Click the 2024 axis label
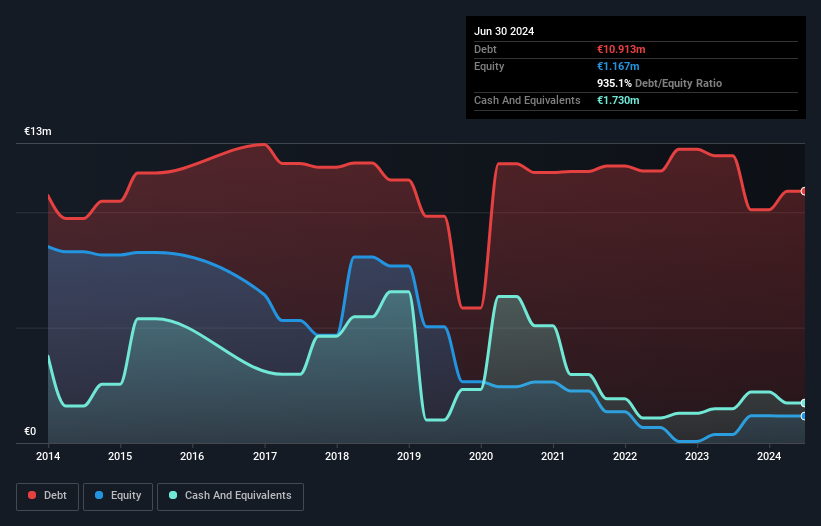The image size is (821, 526). point(769,456)
